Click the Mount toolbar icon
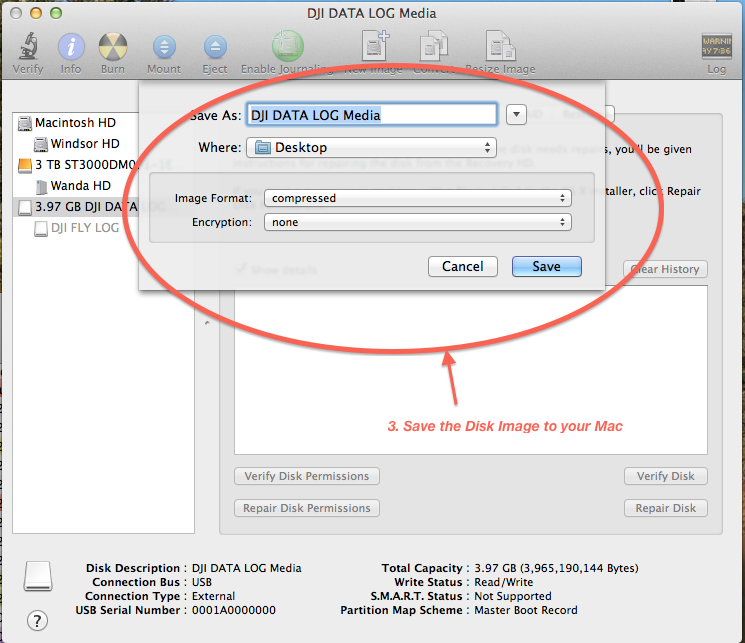The image size is (745, 643). 164,48
